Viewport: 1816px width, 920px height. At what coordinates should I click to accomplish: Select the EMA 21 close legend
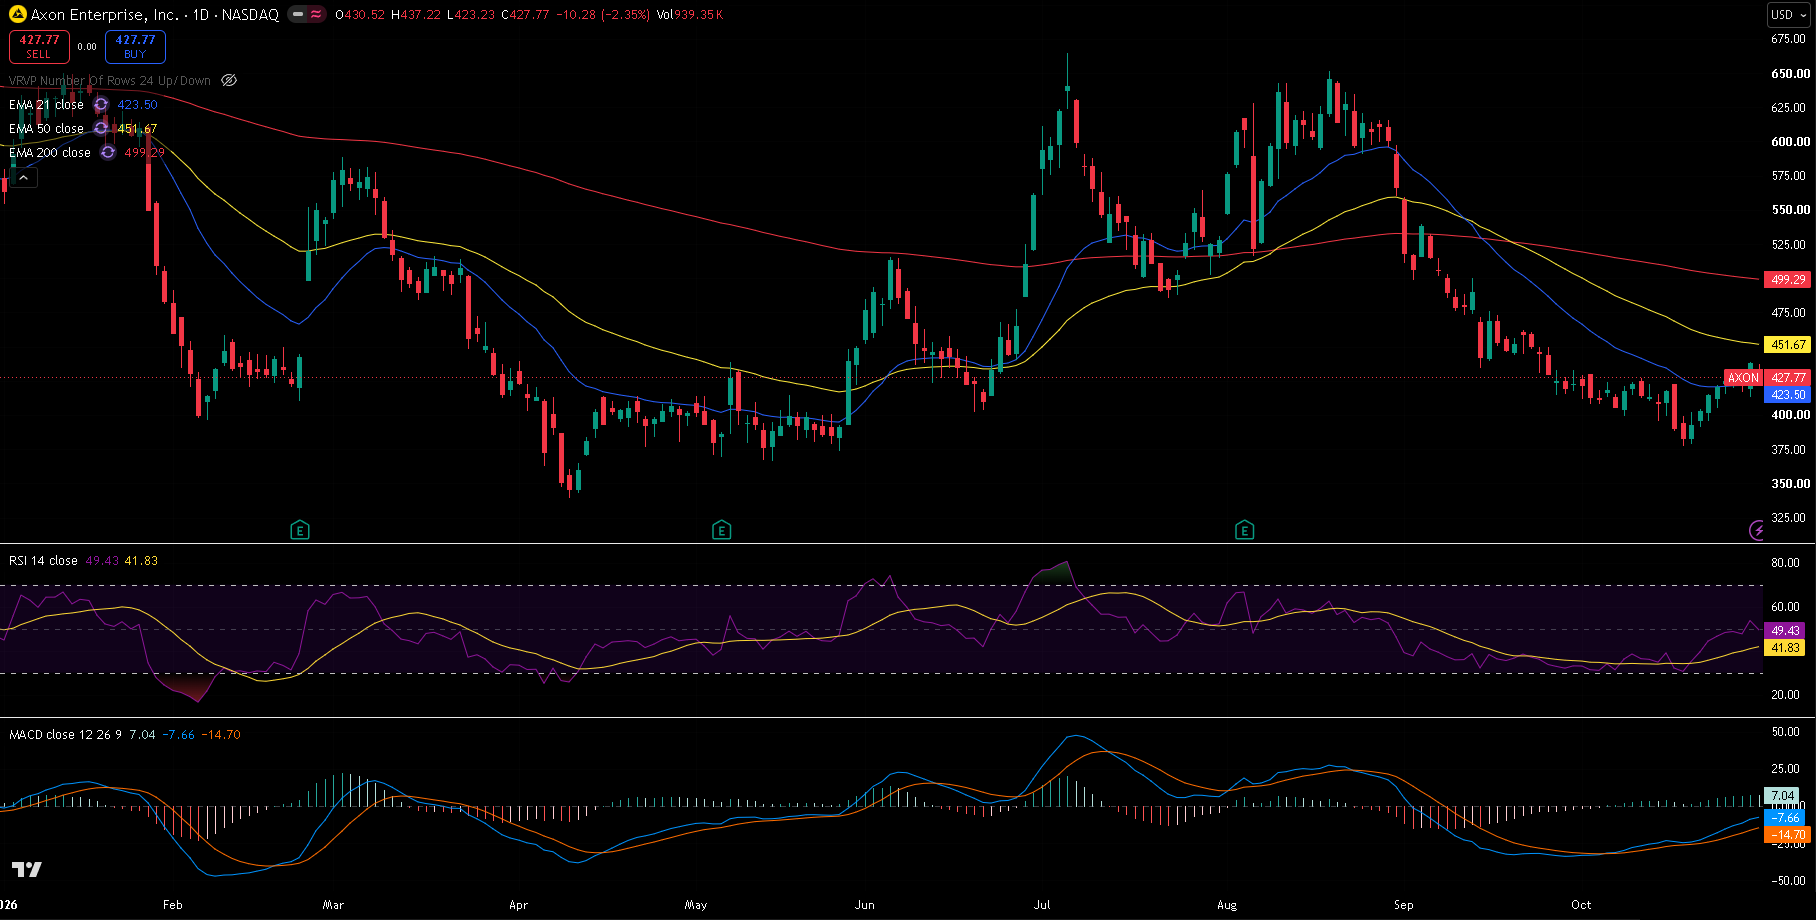click(x=46, y=105)
